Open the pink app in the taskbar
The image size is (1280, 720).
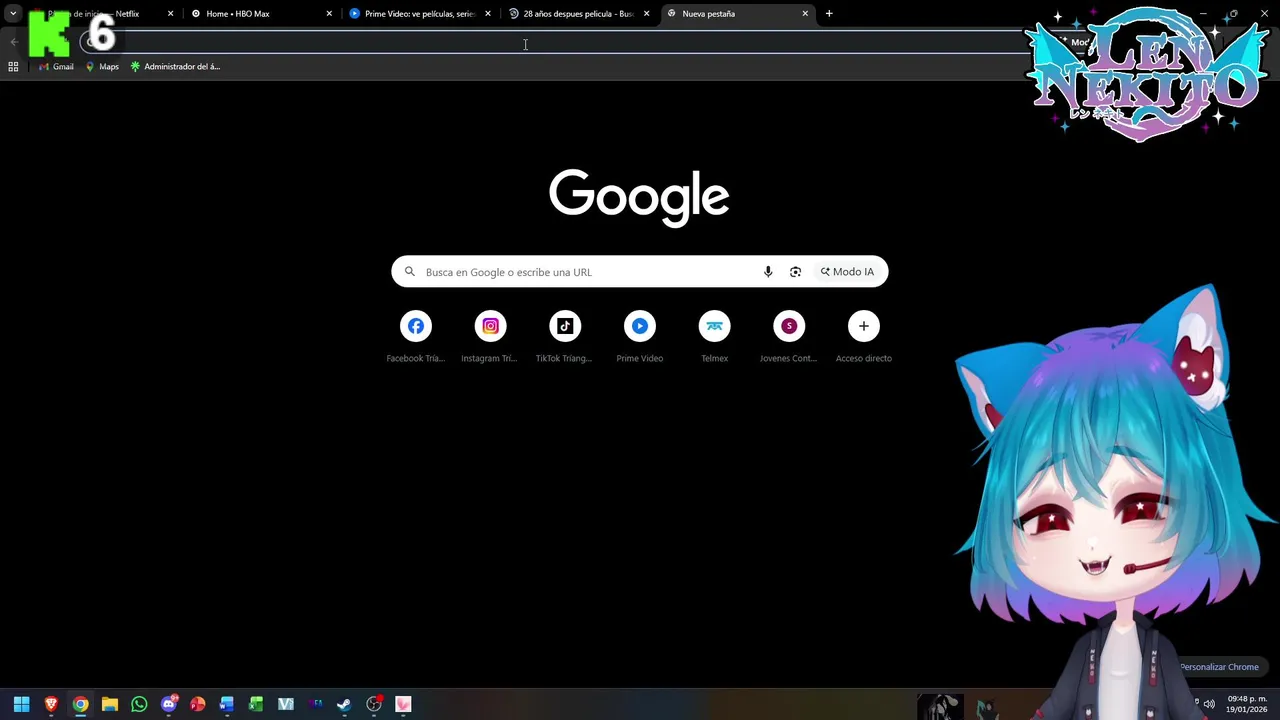[x=403, y=704]
